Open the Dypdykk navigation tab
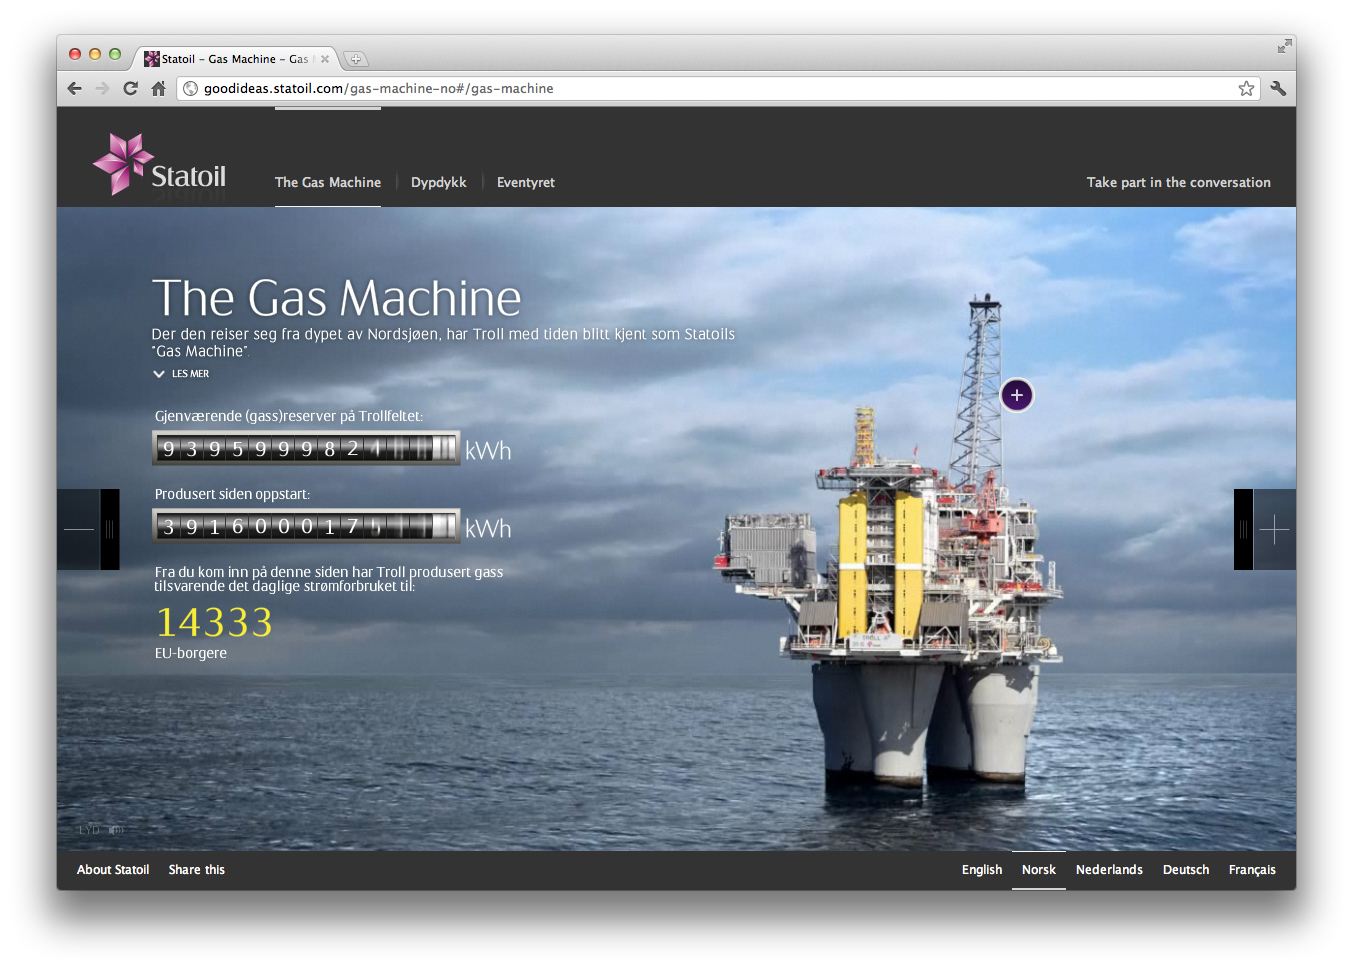Image resolution: width=1353 pixels, height=969 pixels. [438, 182]
